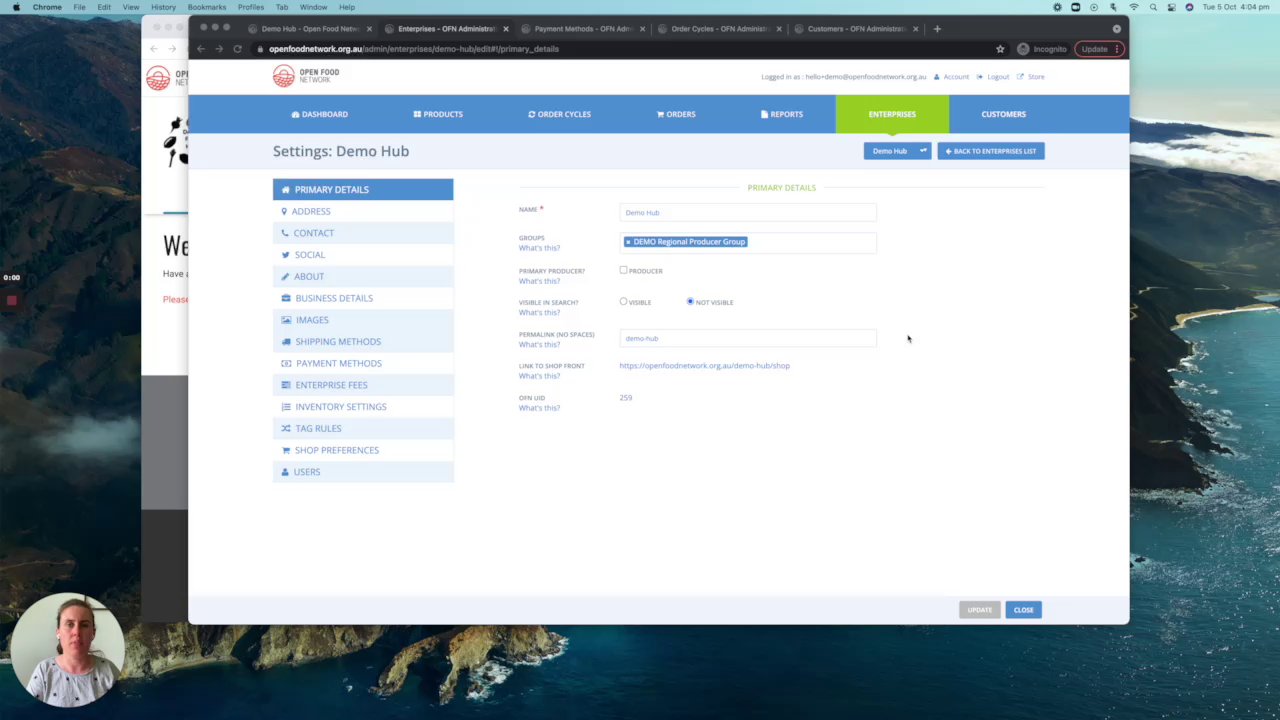This screenshot has width=1280, height=720.
Task: Click the money icon beside Payment Methods
Action: tap(286, 363)
